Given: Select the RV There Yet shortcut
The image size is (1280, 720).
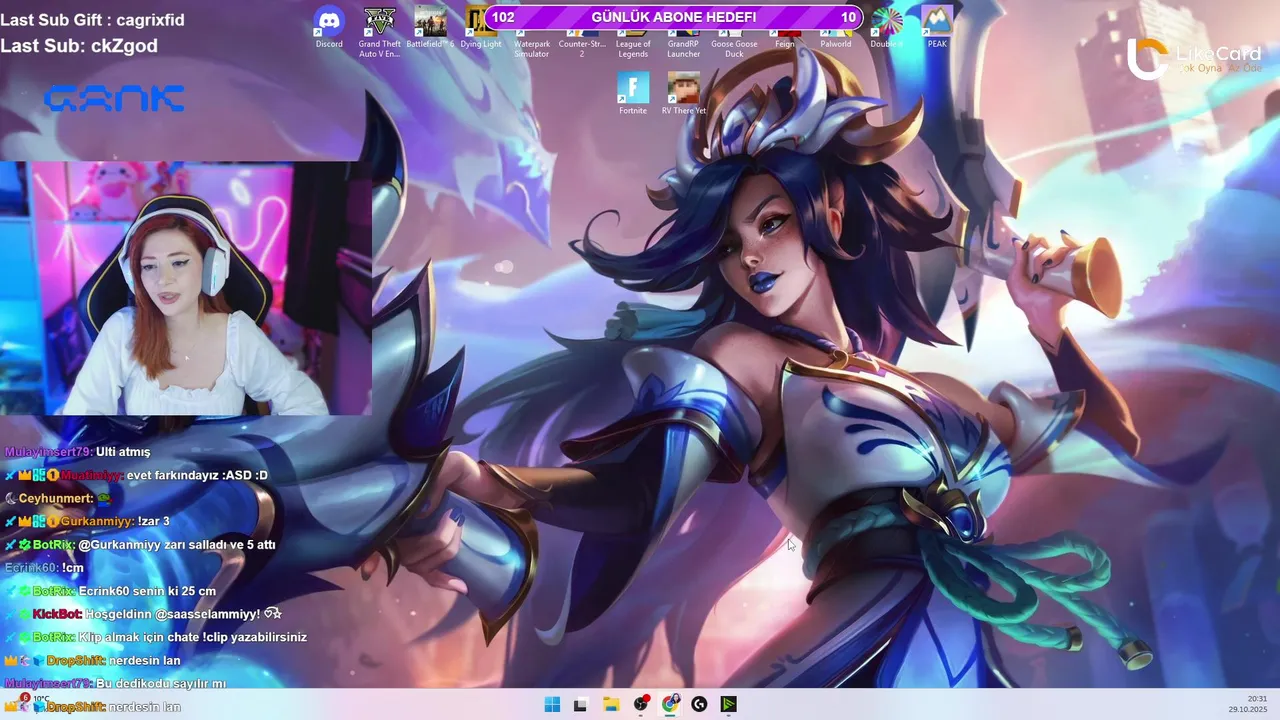Looking at the screenshot, I should coord(684,93).
